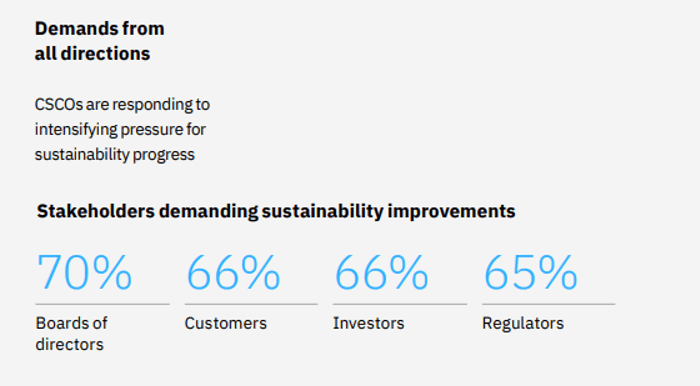Select the 66% figure above Investors

(x=381, y=272)
